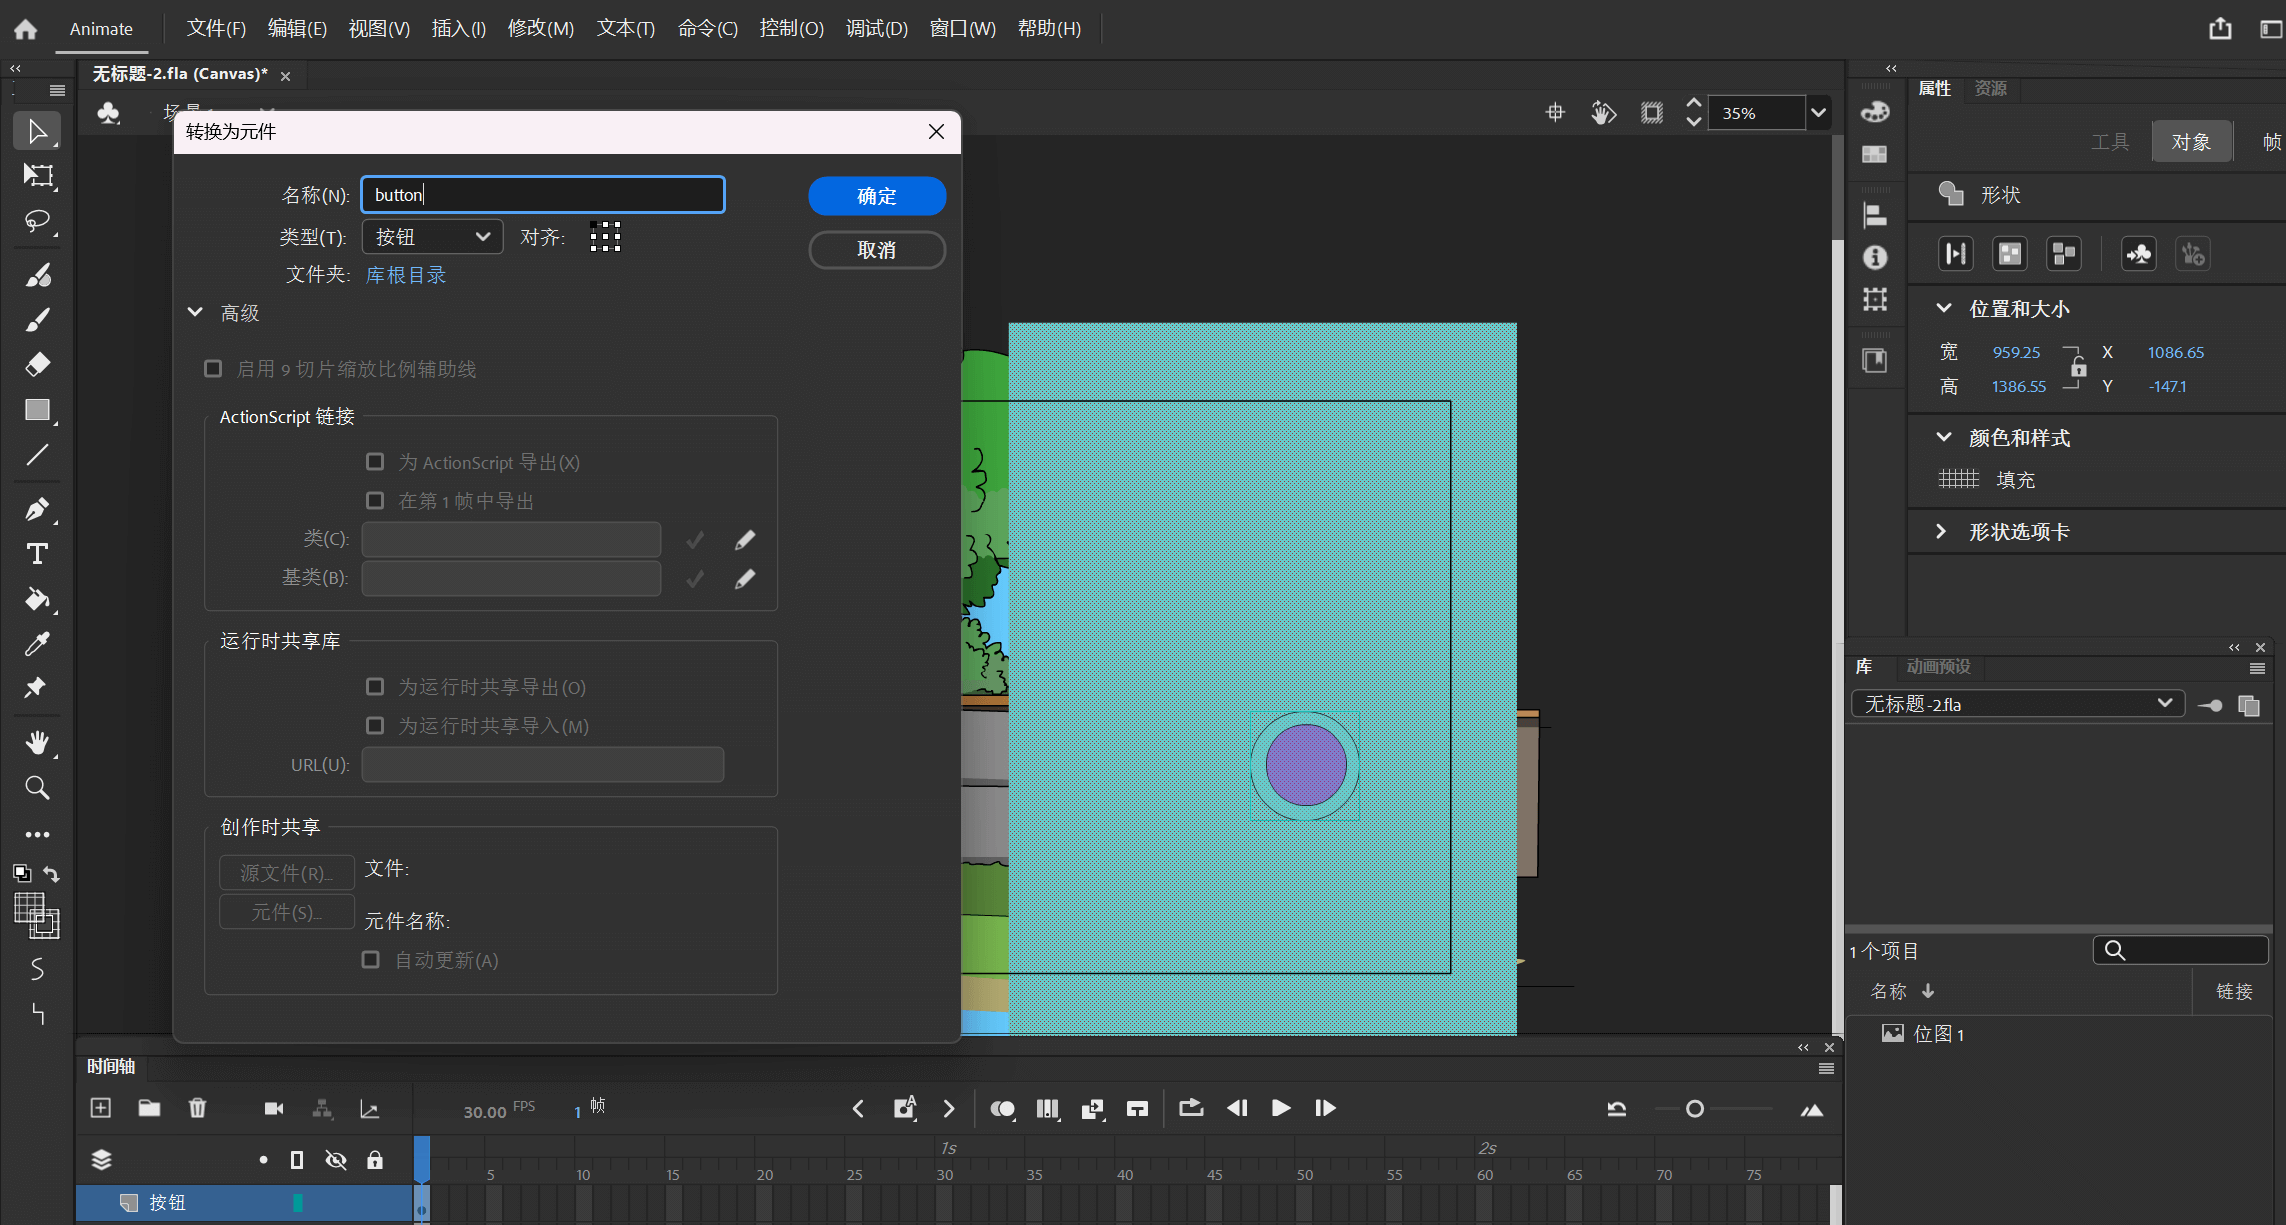This screenshot has height=1225, width=2286.
Task: Check Export for ActionScript option
Action: [x=375, y=462]
